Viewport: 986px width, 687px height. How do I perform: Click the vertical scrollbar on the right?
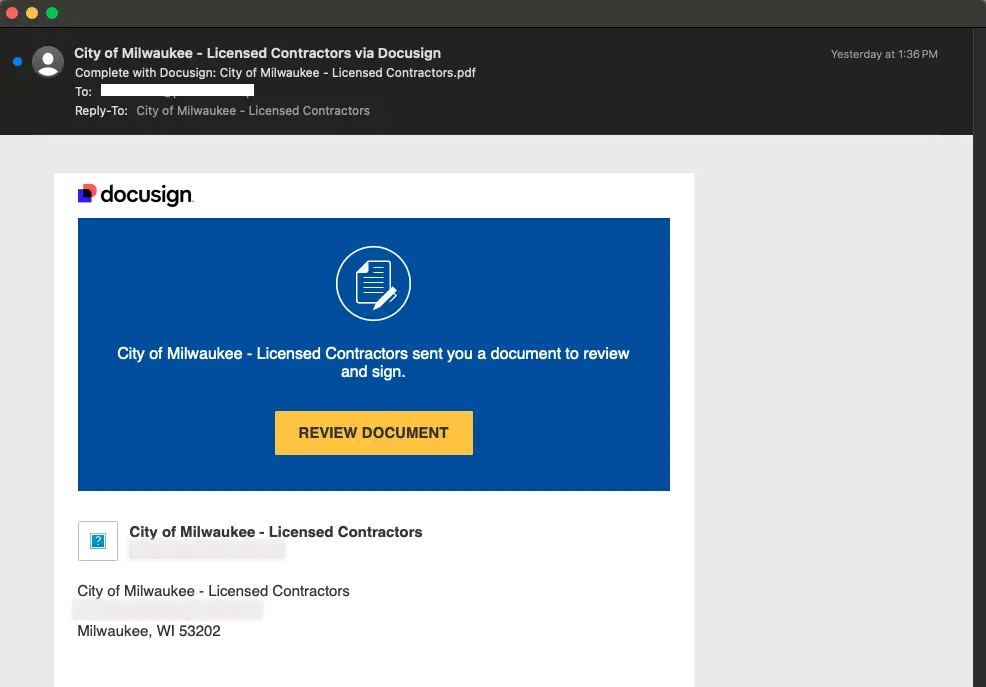tap(979, 357)
